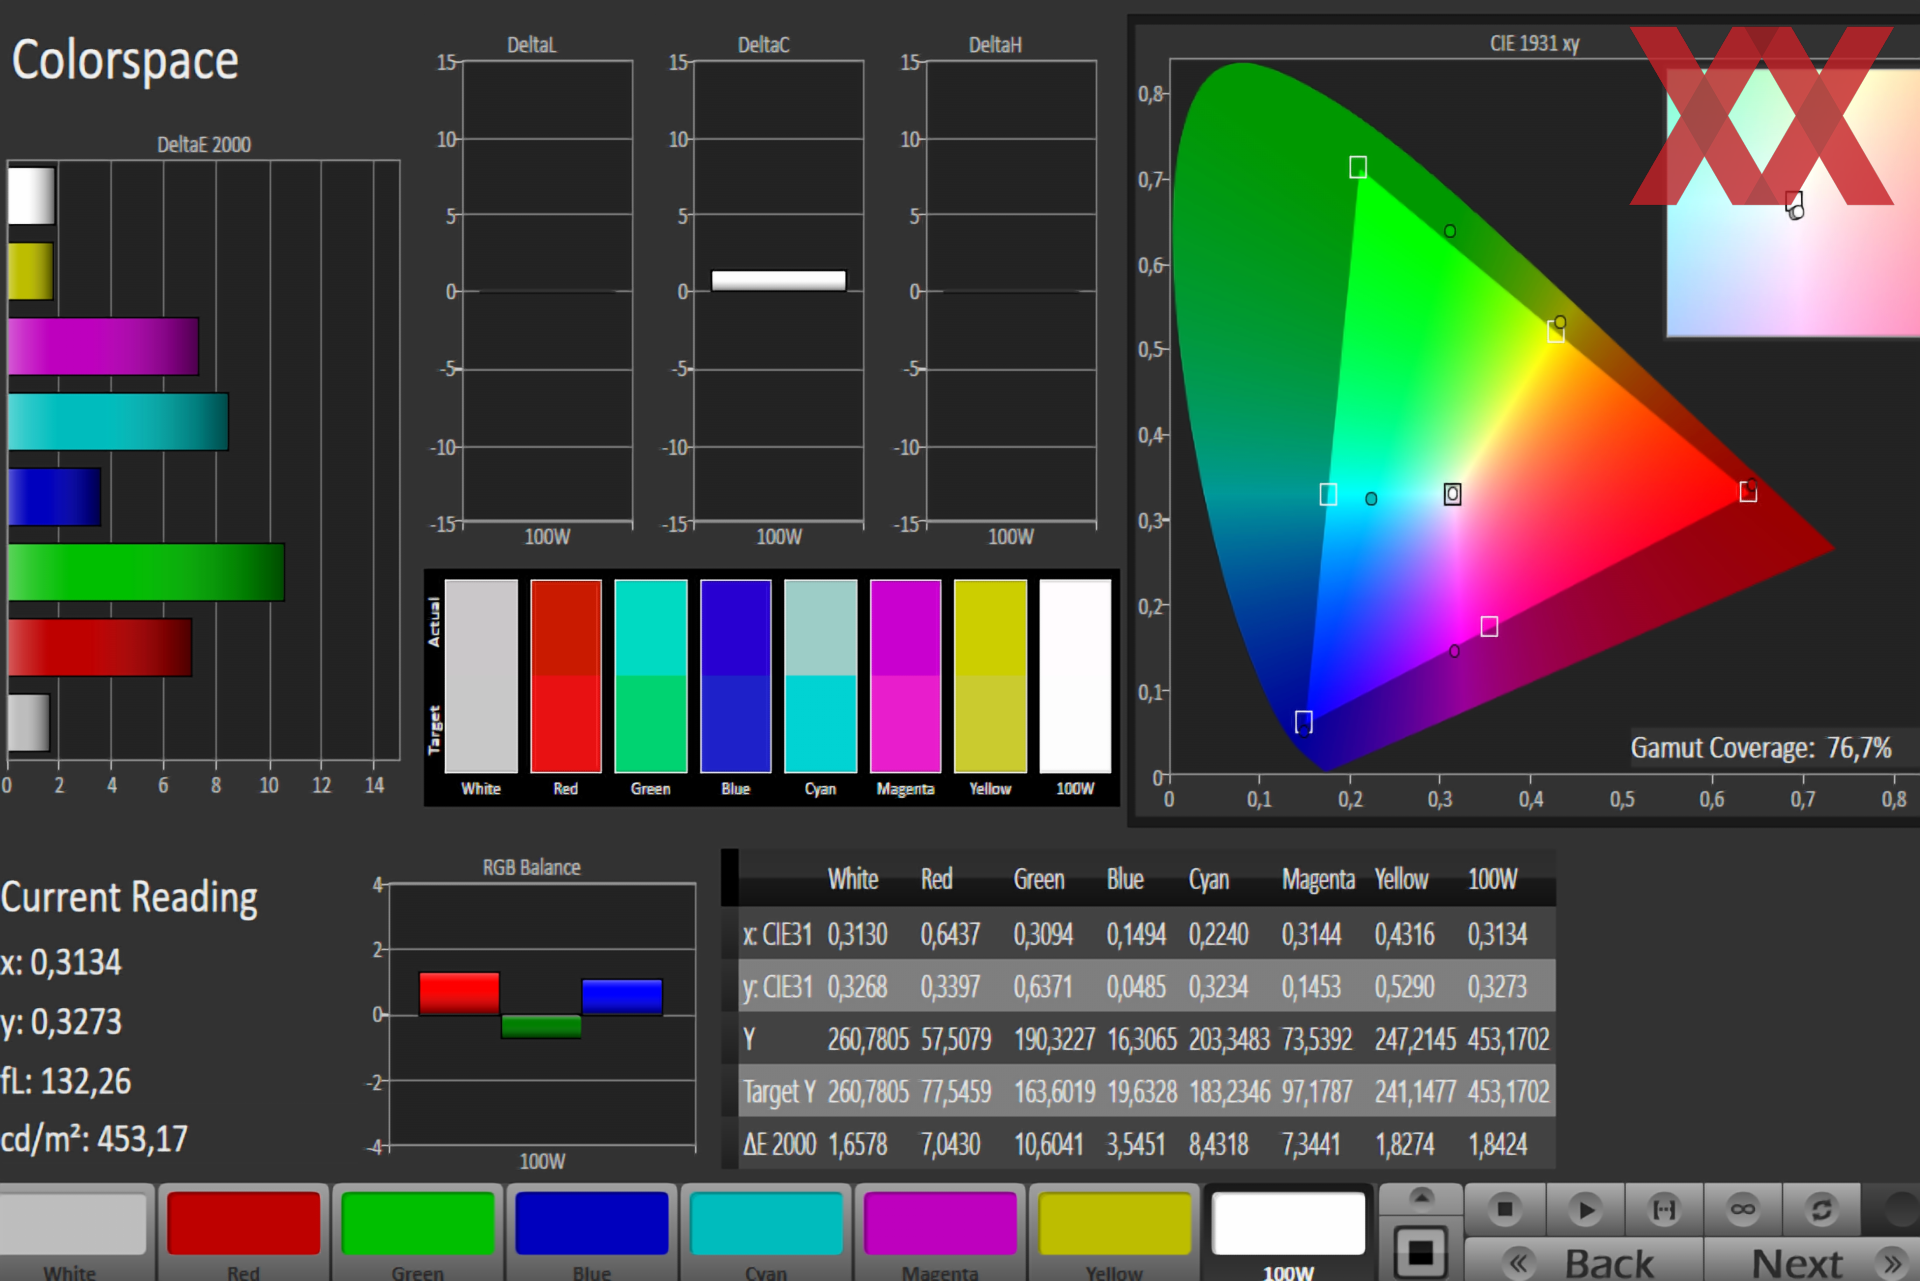Start reading with the play icon
Viewport: 1920px width, 1281px height.
click(1585, 1210)
